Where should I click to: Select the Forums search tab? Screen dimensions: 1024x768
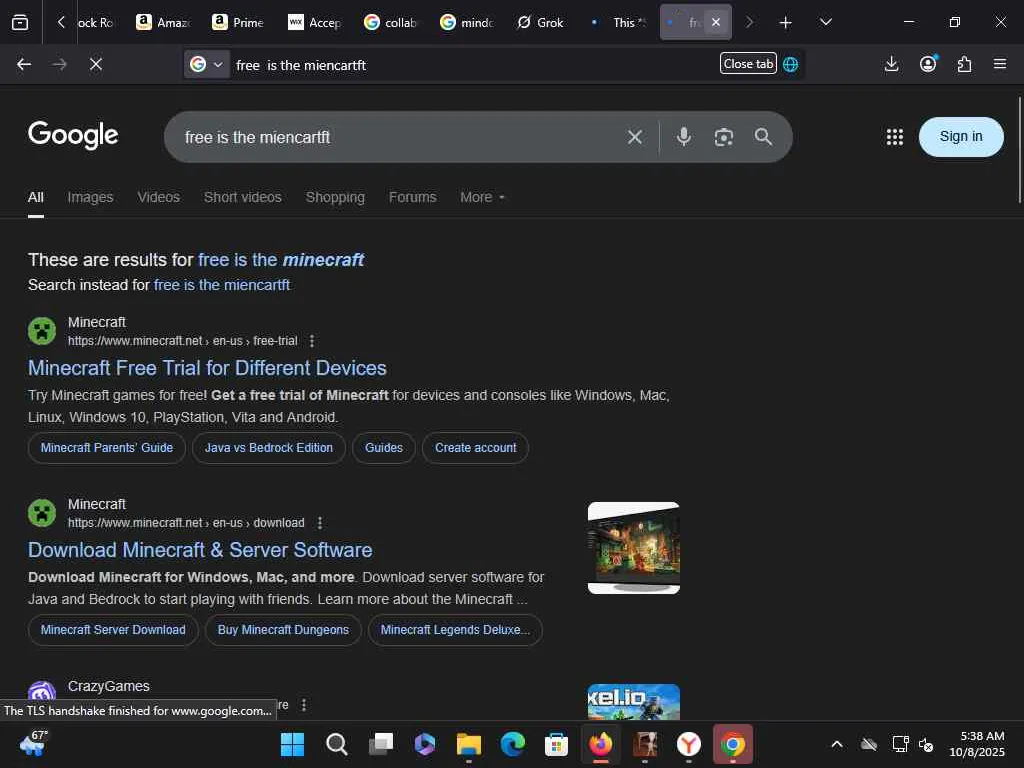coord(413,197)
